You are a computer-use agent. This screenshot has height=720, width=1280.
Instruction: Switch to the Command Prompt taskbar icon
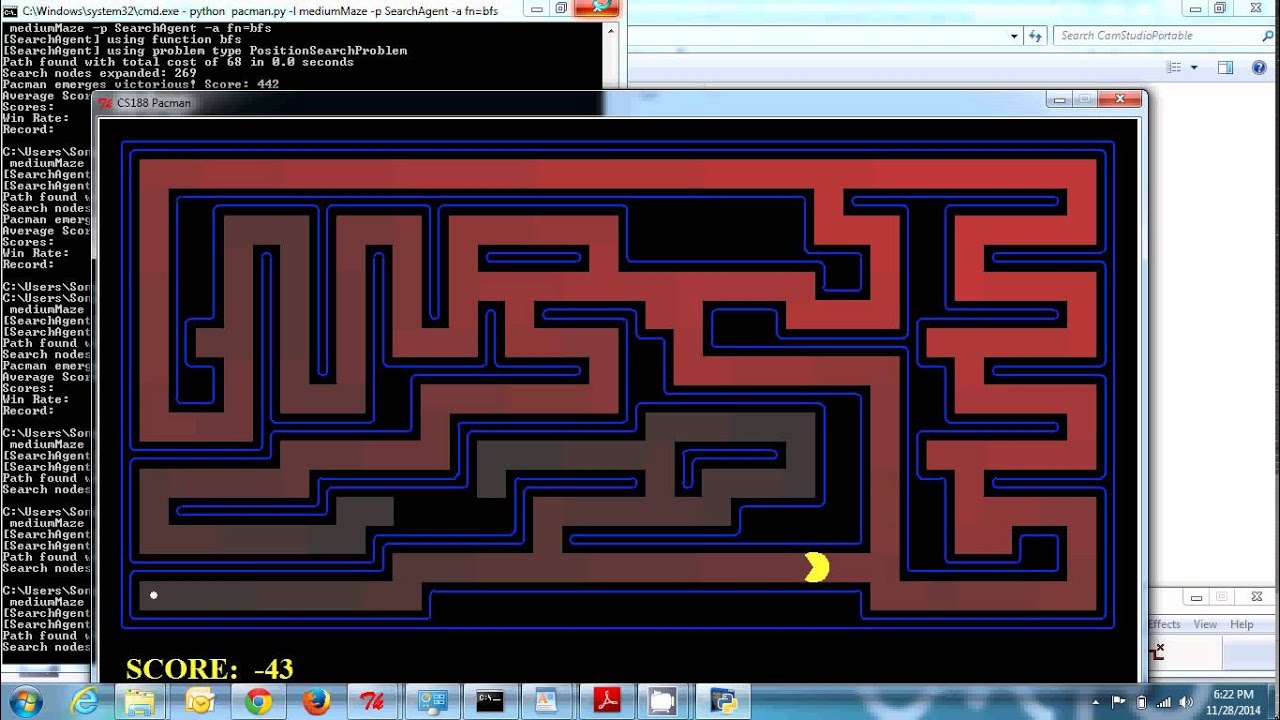point(490,701)
